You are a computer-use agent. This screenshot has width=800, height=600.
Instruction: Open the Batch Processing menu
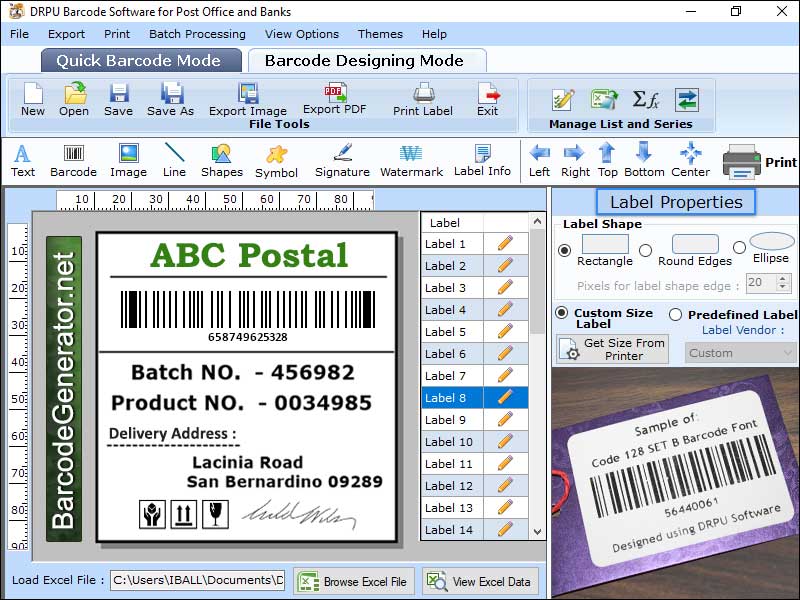198,33
